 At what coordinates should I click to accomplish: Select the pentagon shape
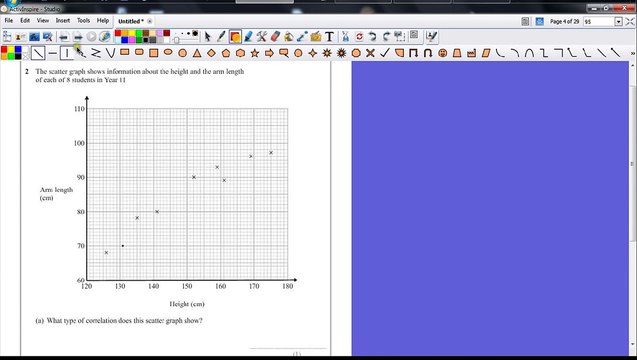point(226,53)
